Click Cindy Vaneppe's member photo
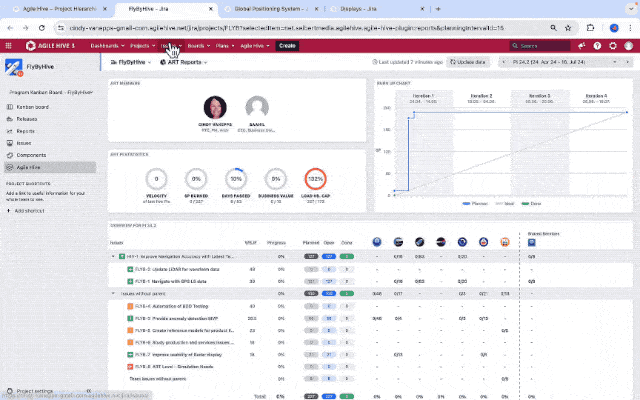 pos(215,107)
